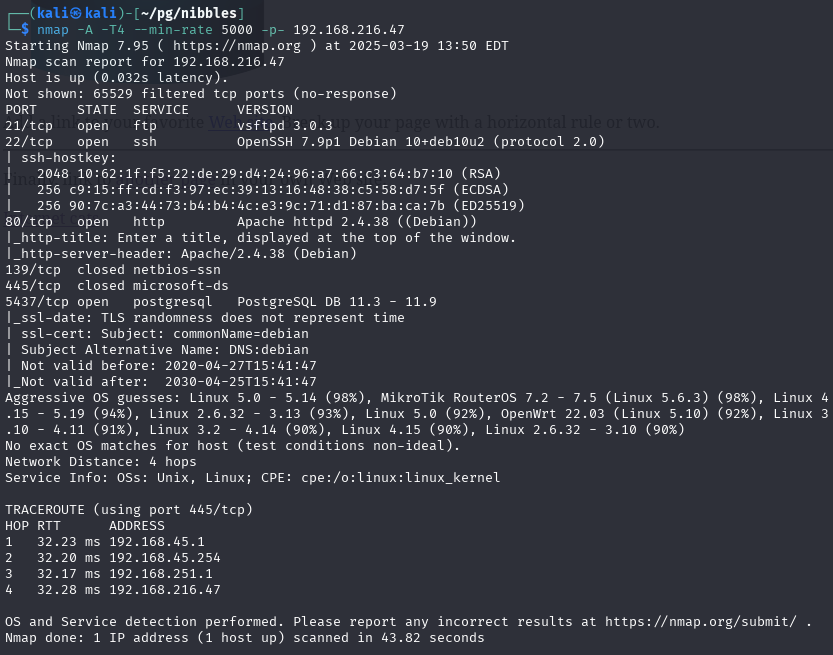Select the 22/tcp ssh port entry

click(28, 141)
